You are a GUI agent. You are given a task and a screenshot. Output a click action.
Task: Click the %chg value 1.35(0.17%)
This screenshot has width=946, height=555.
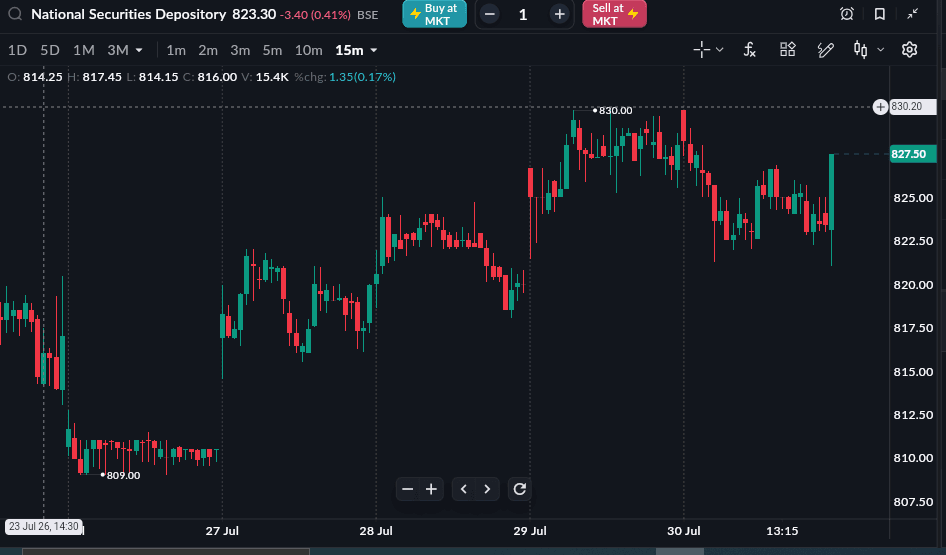point(362,77)
